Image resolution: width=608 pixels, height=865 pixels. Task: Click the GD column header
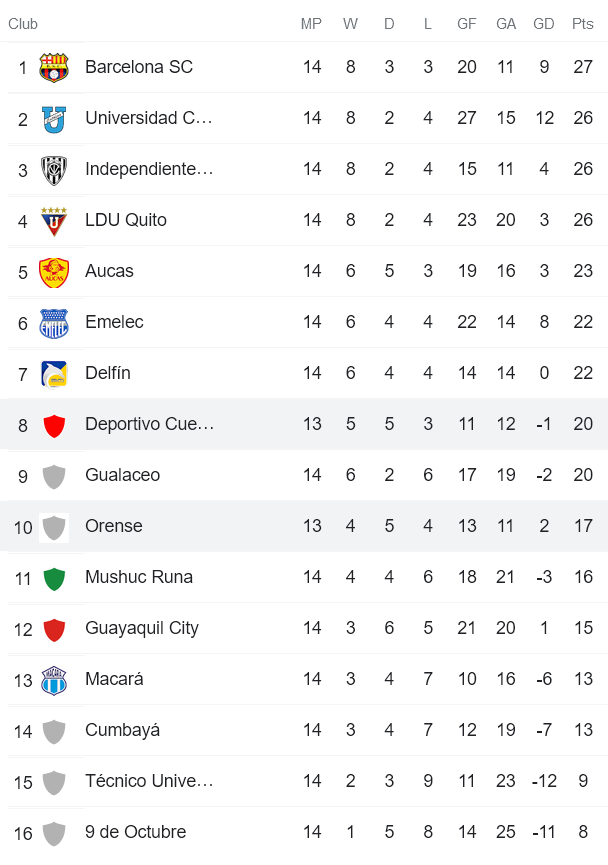(544, 24)
